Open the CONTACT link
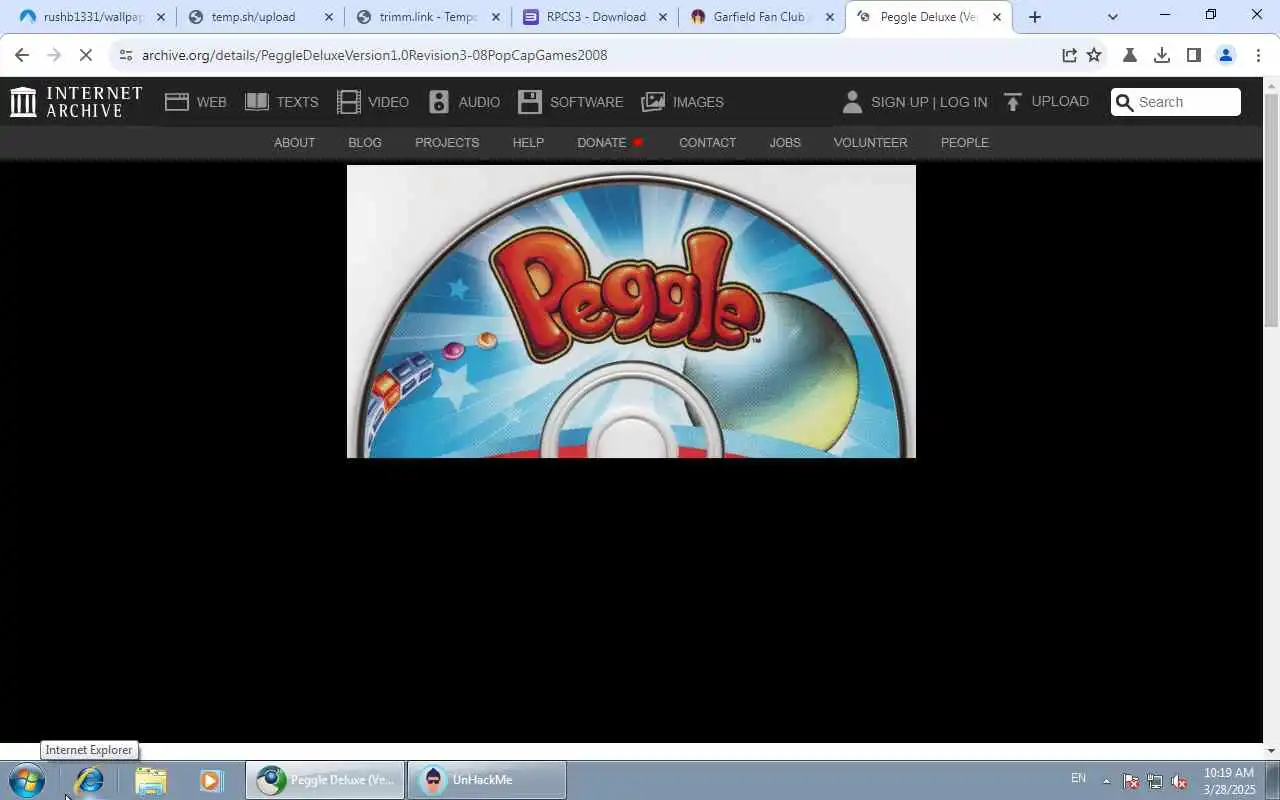 click(707, 143)
